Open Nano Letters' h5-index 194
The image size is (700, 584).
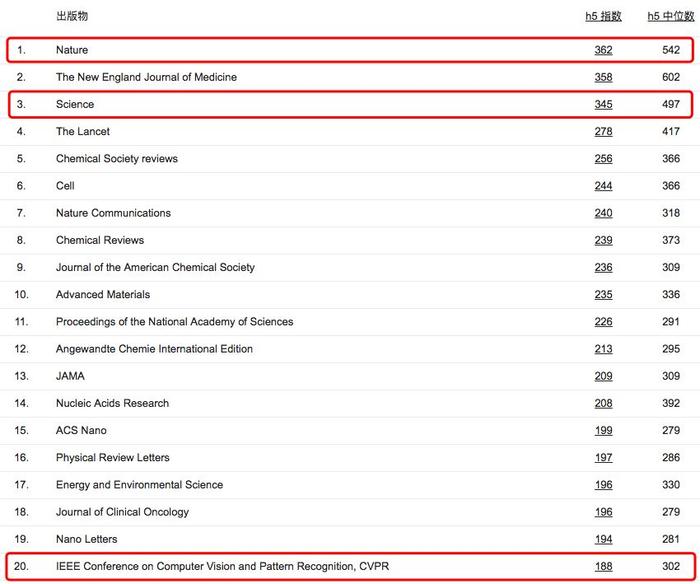pos(603,539)
